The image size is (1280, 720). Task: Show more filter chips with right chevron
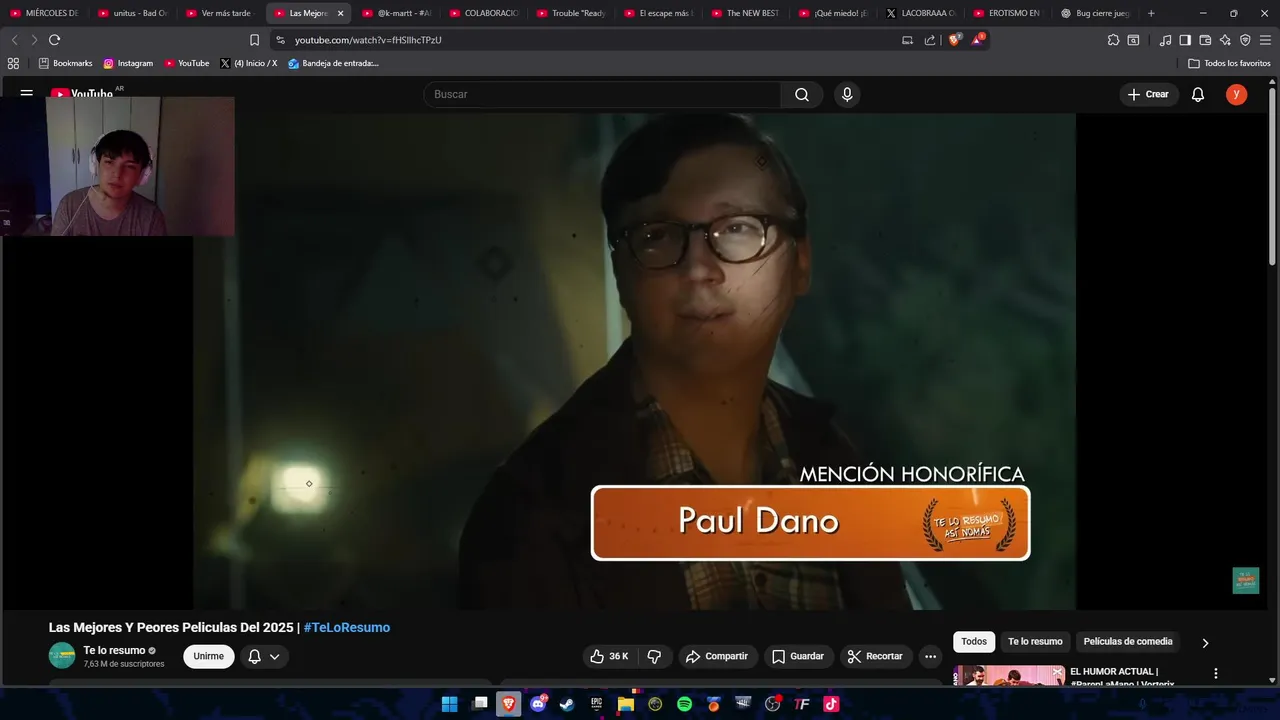(1205, 643)
